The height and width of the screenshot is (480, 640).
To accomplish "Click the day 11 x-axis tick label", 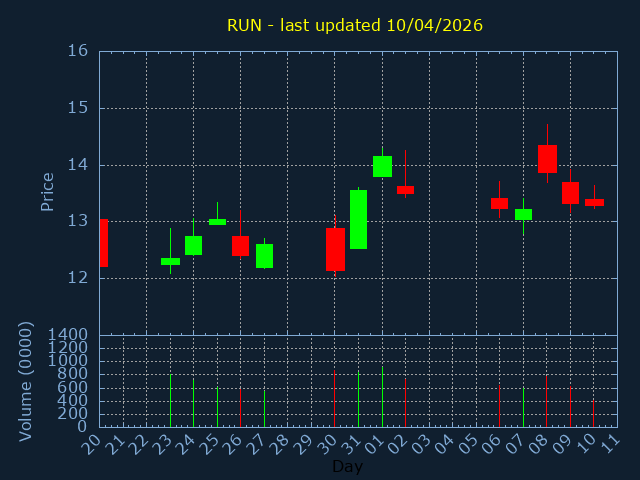I will (609, 442).
